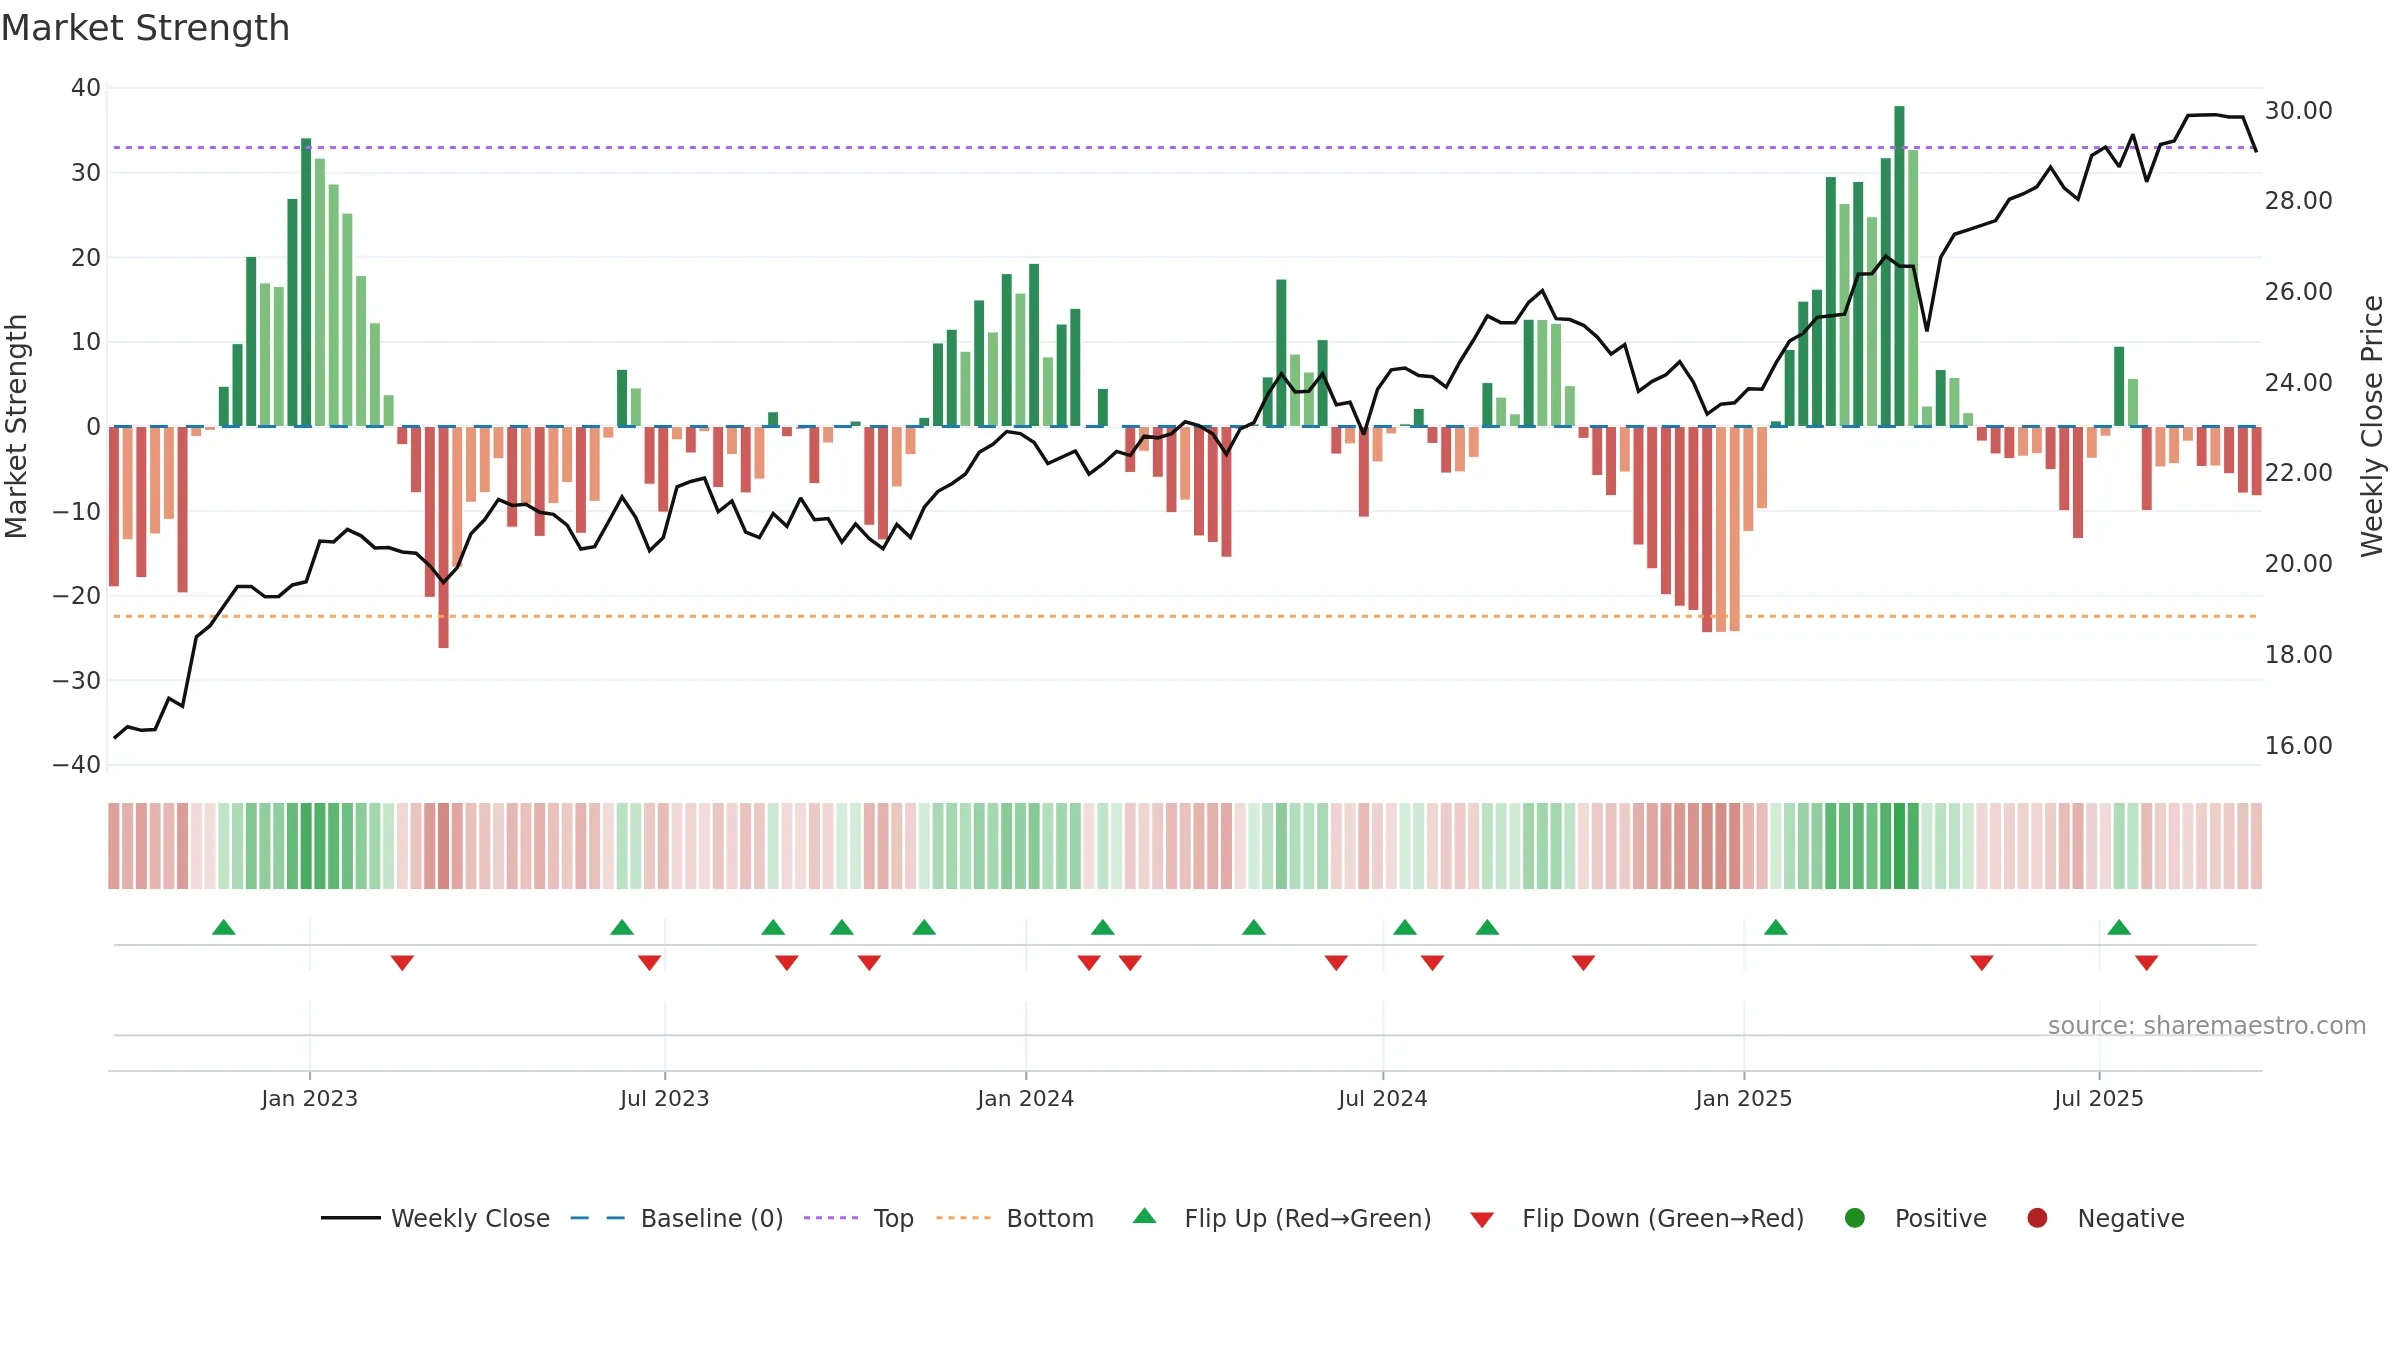Click the 22.00 price tick on right axis
Viewport: 2400px width, 1350px height.
click(x=2299, y=473)
